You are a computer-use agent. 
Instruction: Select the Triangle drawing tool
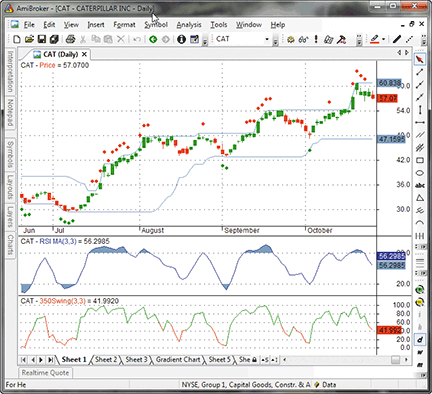(x=420, y=198)
